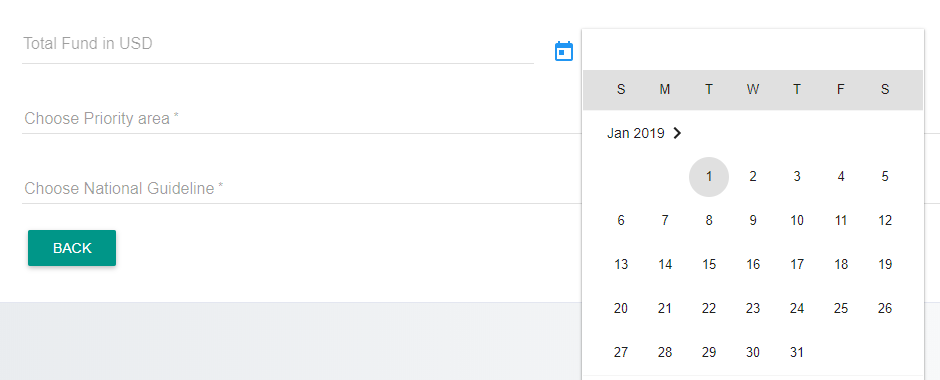Click date 5 in the first week row
940x380 pixels.
(885, 177)
